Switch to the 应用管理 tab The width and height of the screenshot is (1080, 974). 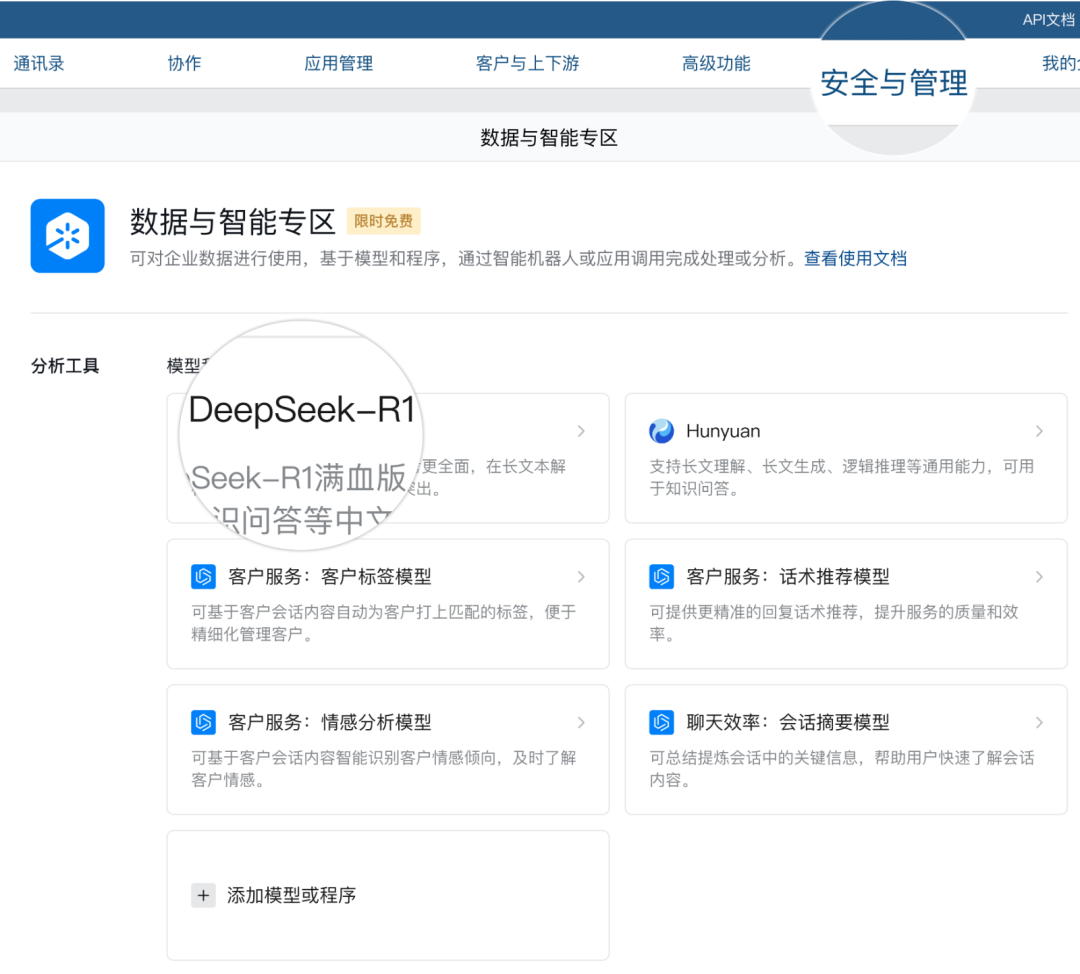338,64
